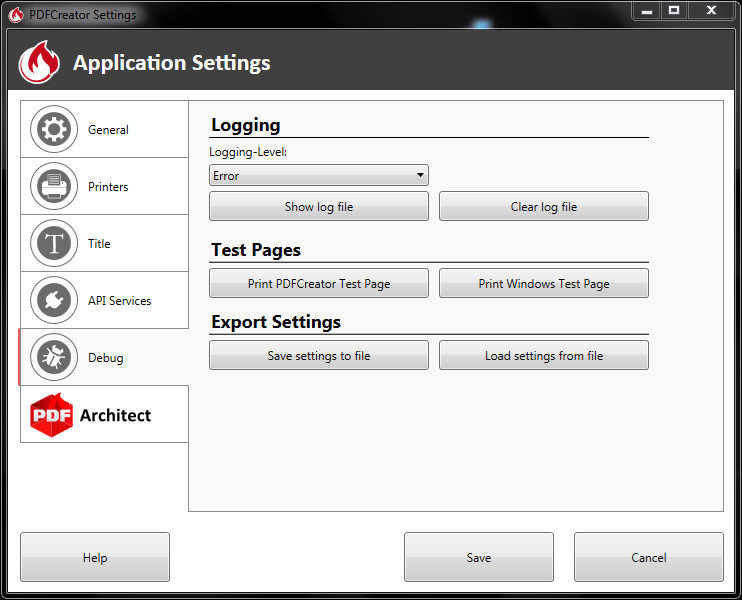Click the General gear icon
The height and width of the screenshot is (600, 742).
coord(54,129)
